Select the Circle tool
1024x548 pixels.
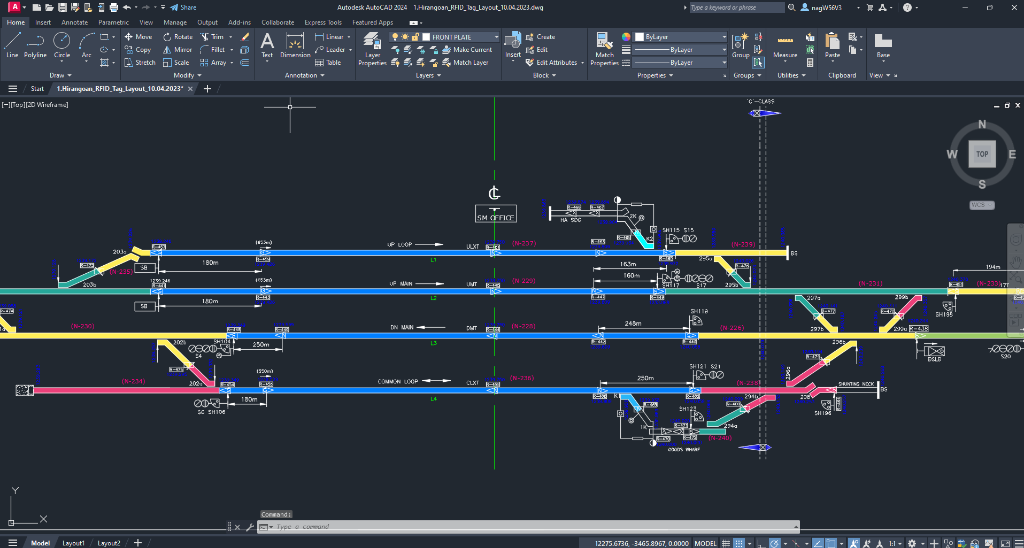pyautogui.click(x=61, y=46)
